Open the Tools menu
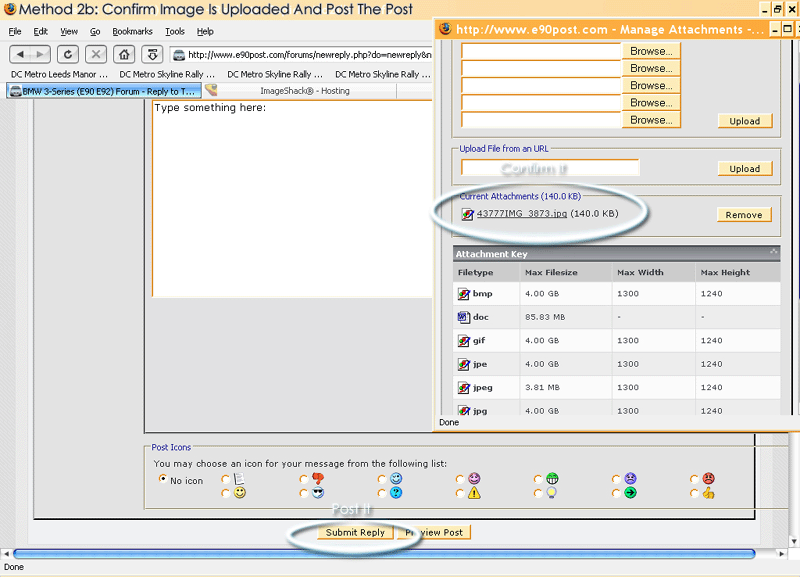 [174, 32]
